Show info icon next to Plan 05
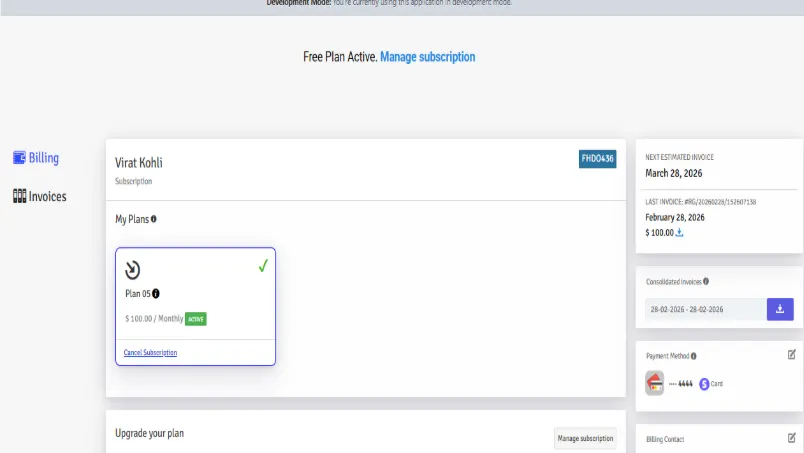 [x=156, y=293]
